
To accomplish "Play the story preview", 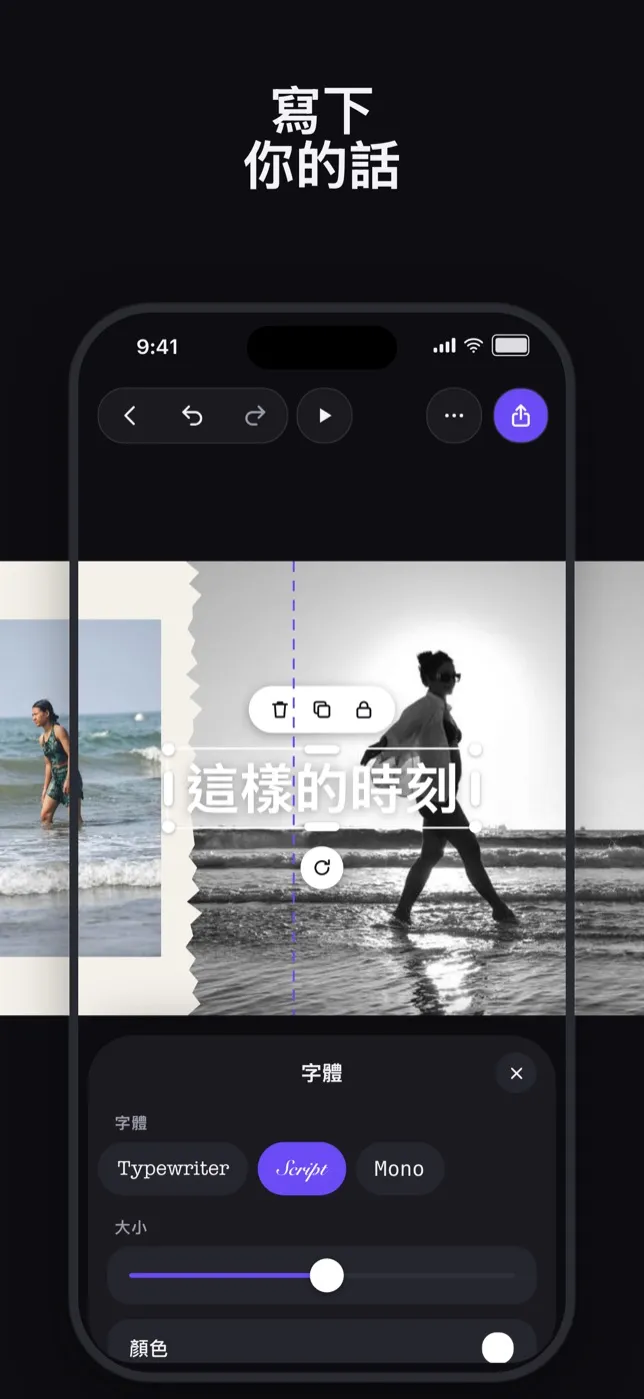I will 325,416.
